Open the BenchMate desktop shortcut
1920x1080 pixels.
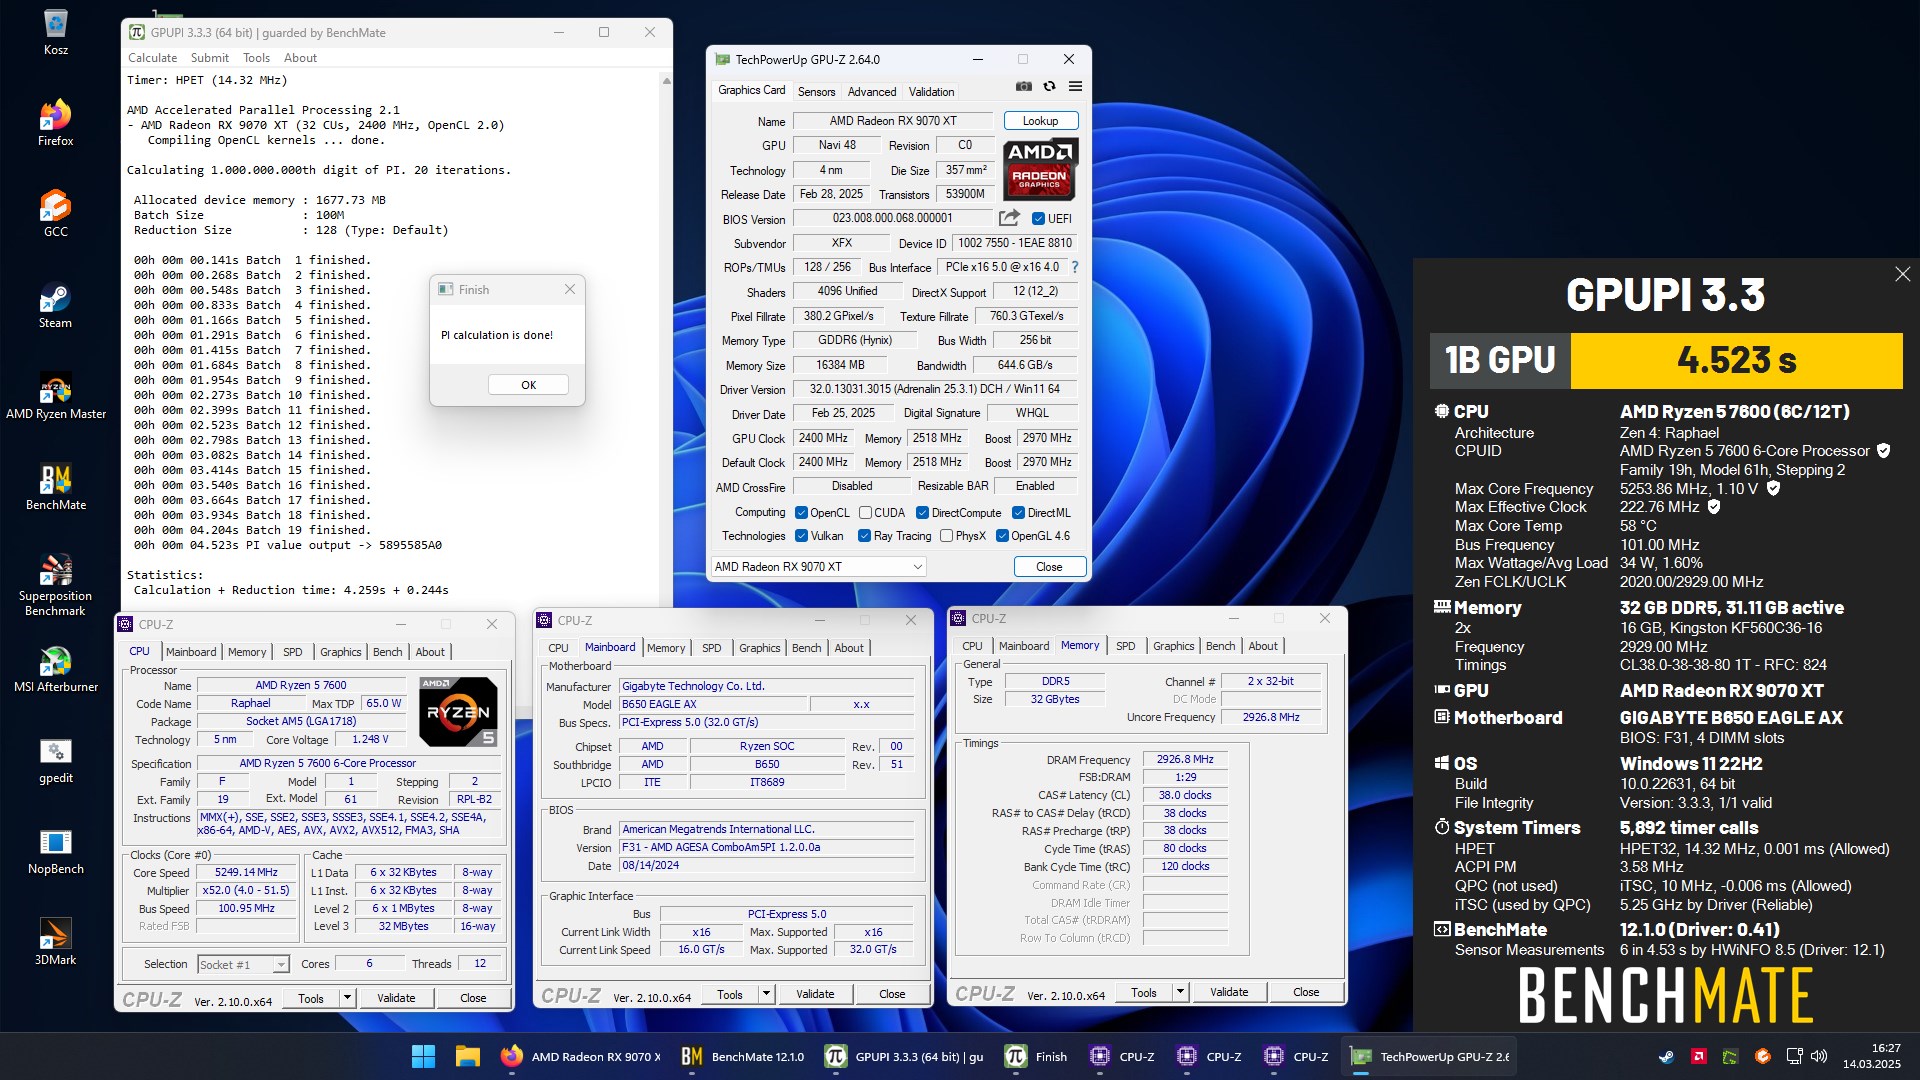[55, 487]
